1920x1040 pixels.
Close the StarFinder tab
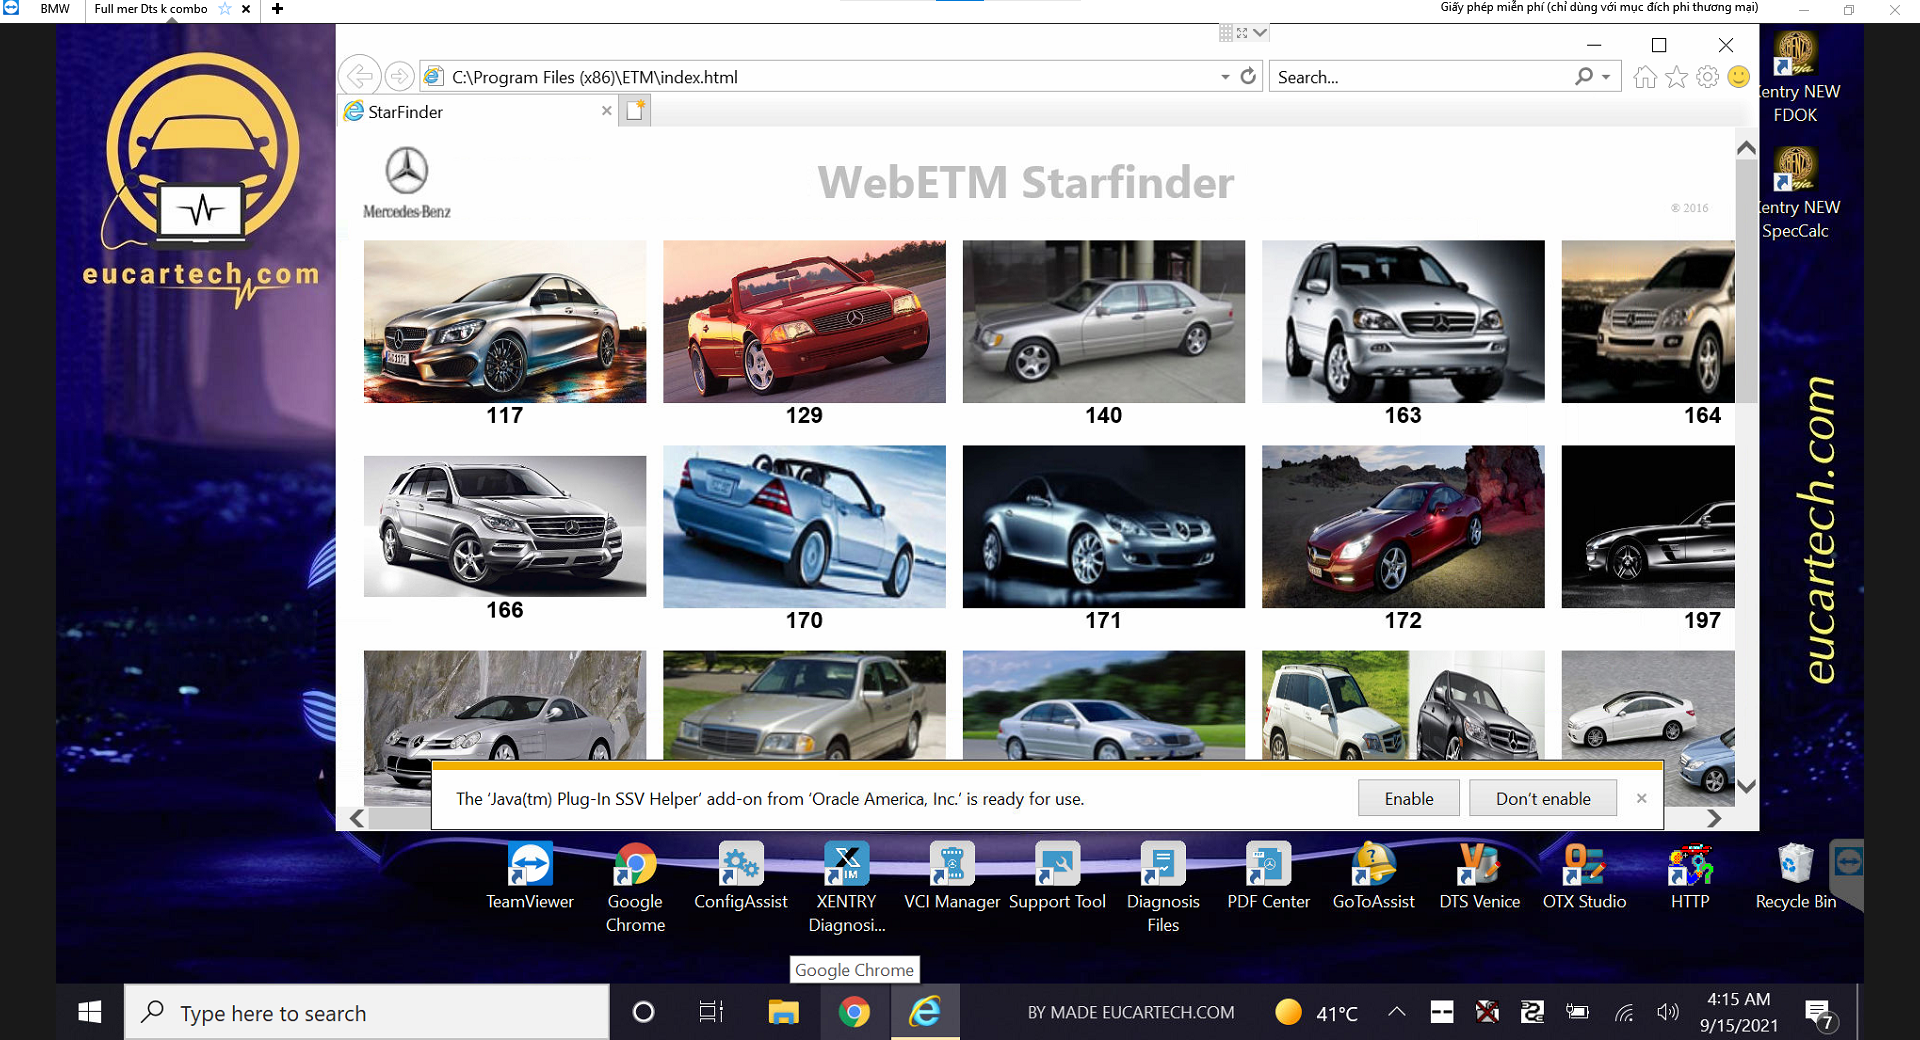coord(606,111)
